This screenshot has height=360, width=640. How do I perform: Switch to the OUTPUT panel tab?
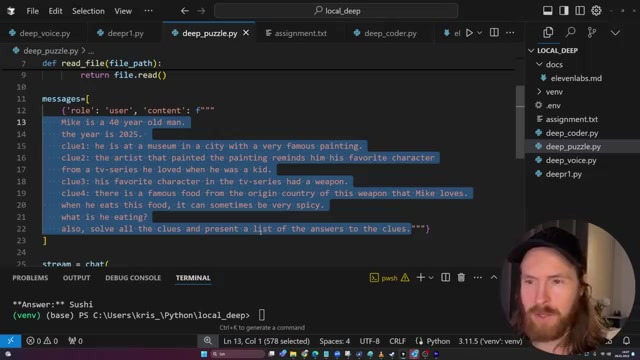click(x=76, y=278)
